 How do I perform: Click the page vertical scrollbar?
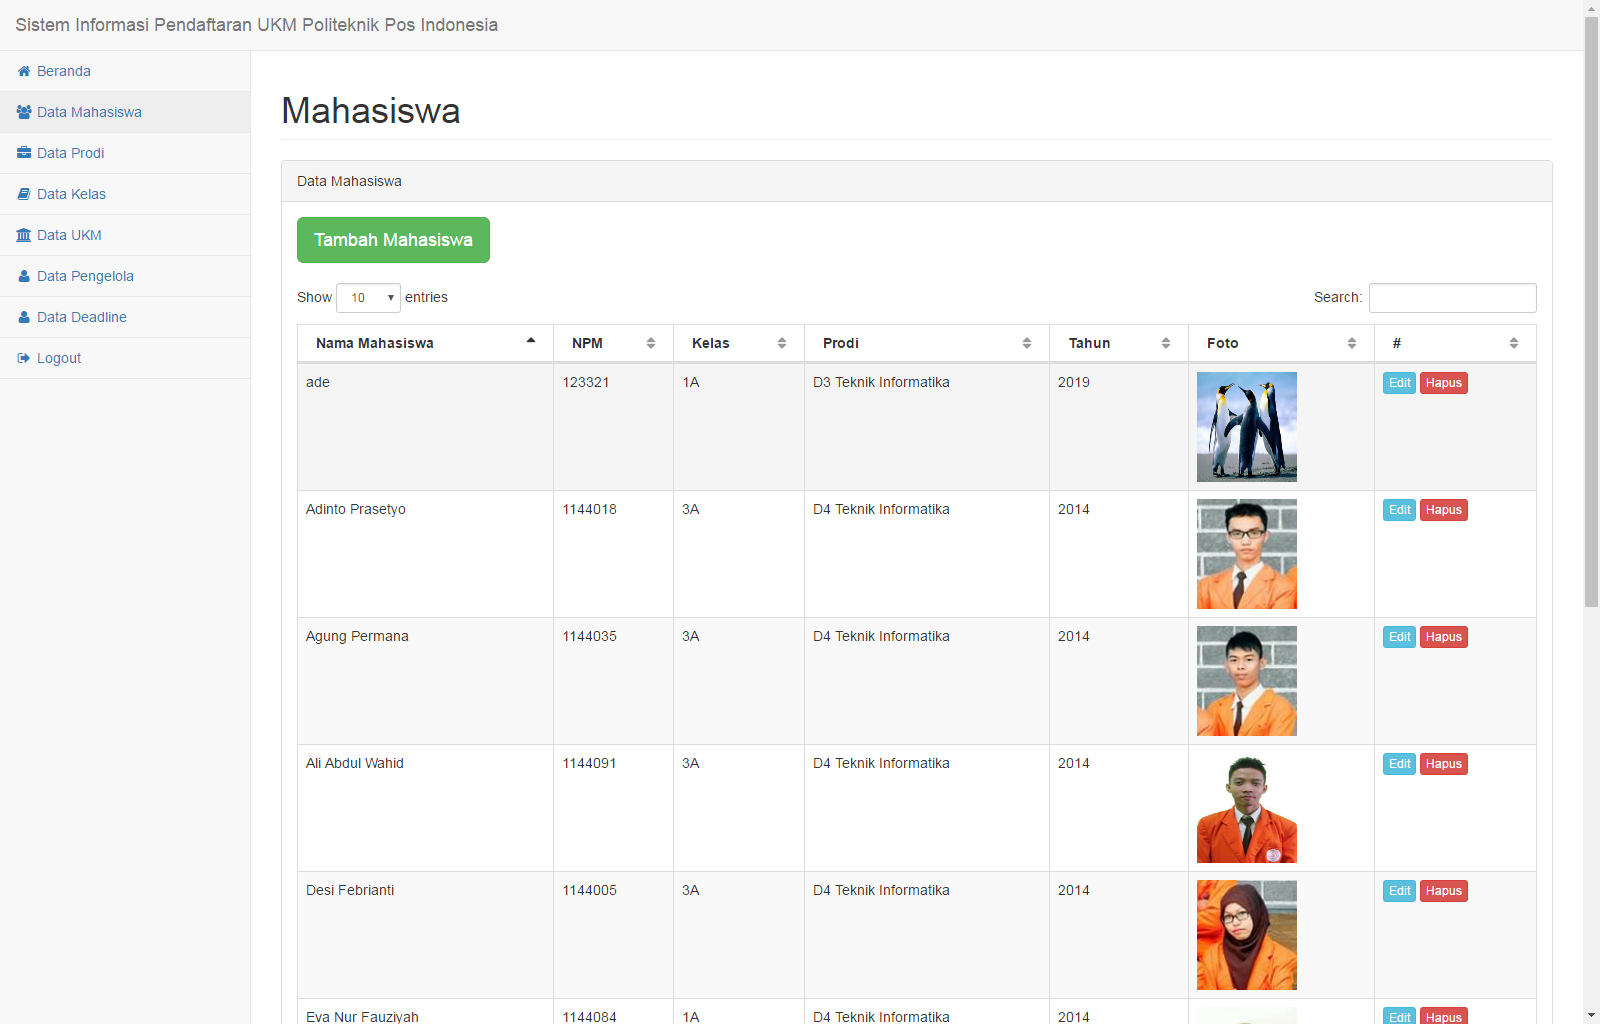coord(1591,312)
